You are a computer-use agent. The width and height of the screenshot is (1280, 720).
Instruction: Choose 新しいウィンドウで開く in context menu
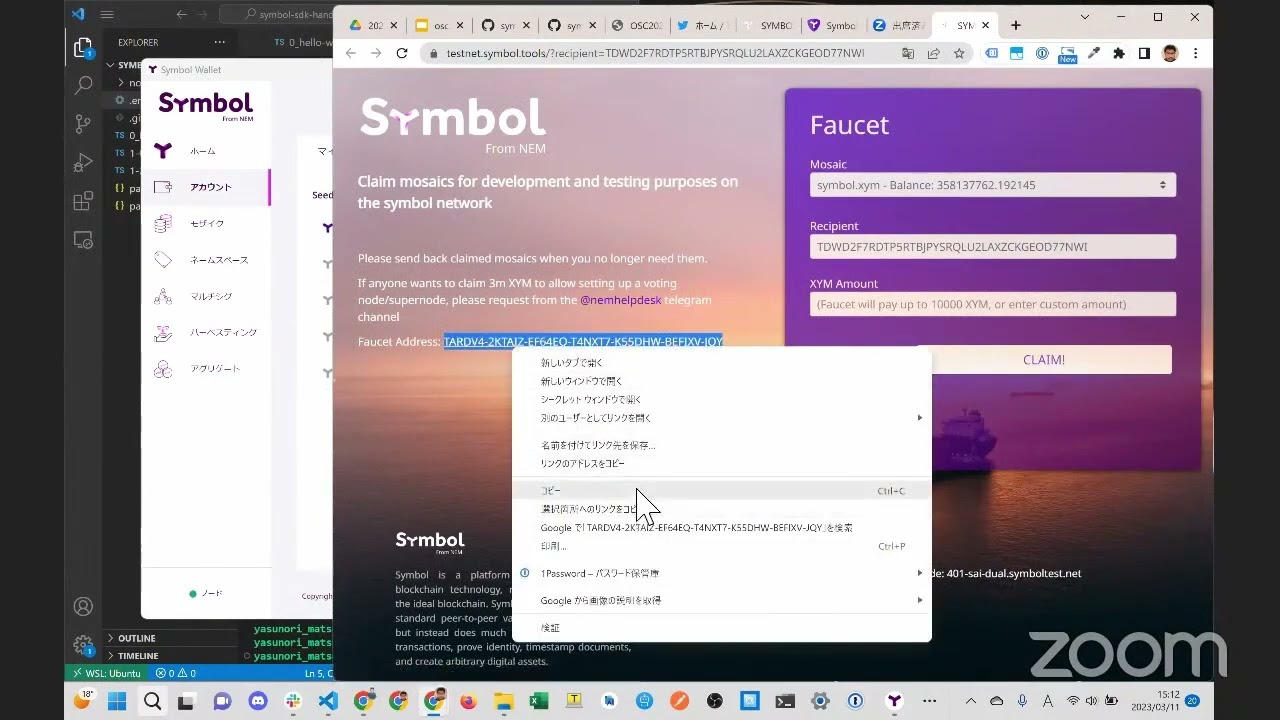(x=722, y=381)
